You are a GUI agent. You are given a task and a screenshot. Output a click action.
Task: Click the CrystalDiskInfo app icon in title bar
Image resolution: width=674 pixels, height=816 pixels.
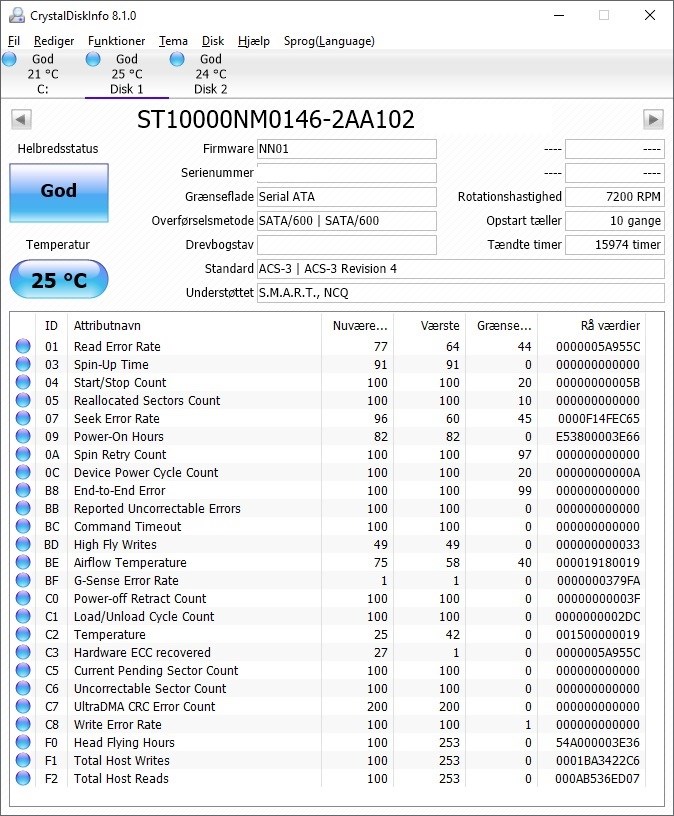(x=17, y=15)
